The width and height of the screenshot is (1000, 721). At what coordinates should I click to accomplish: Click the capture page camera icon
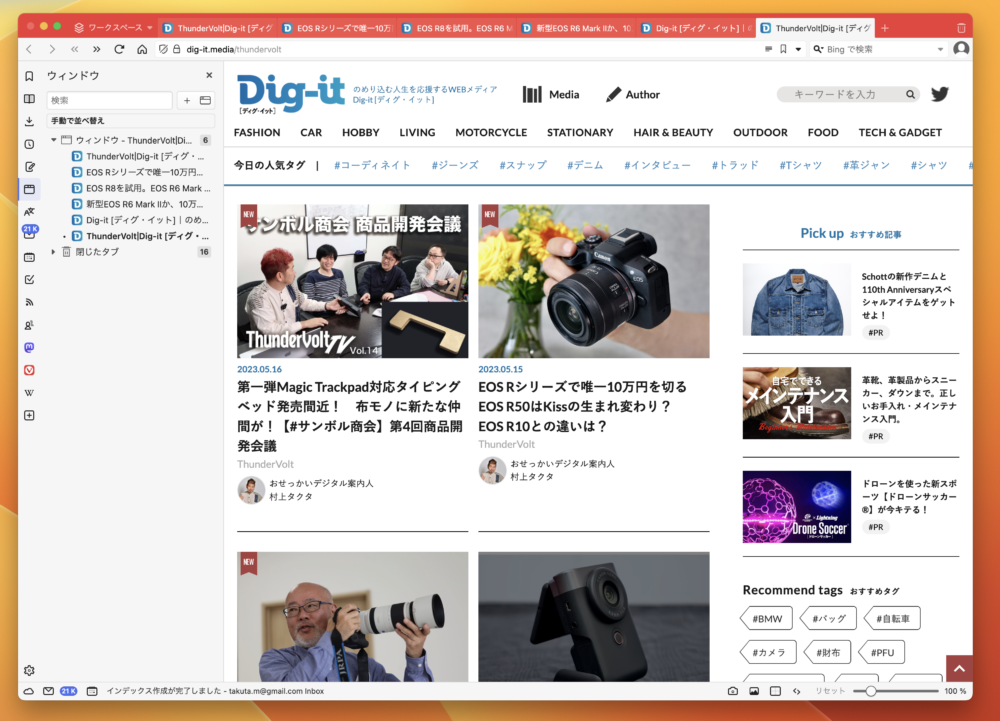click(x=733, y=691)
